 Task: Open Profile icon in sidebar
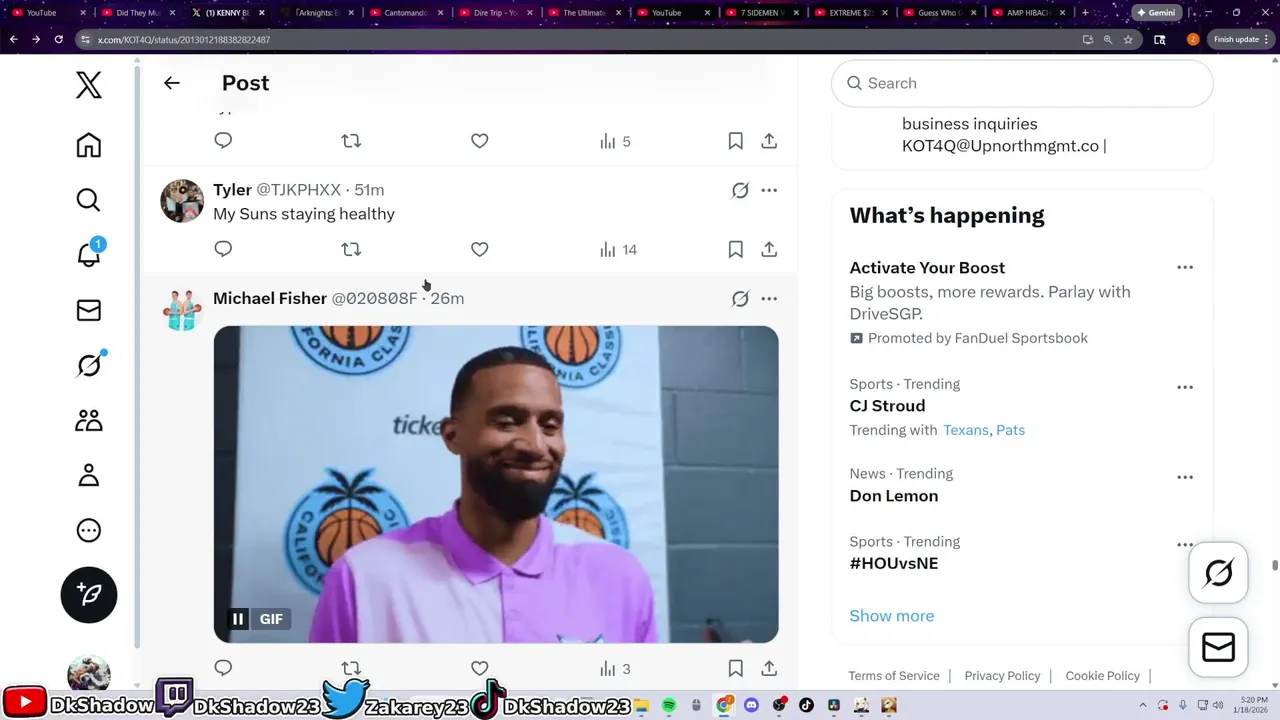click(89, 475)
